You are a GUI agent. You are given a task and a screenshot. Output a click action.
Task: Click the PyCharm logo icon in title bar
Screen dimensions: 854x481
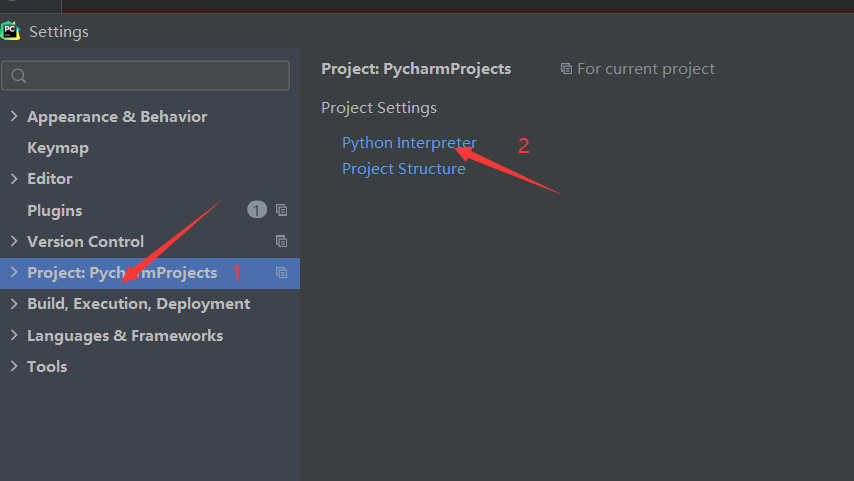[x=10, y=31]
